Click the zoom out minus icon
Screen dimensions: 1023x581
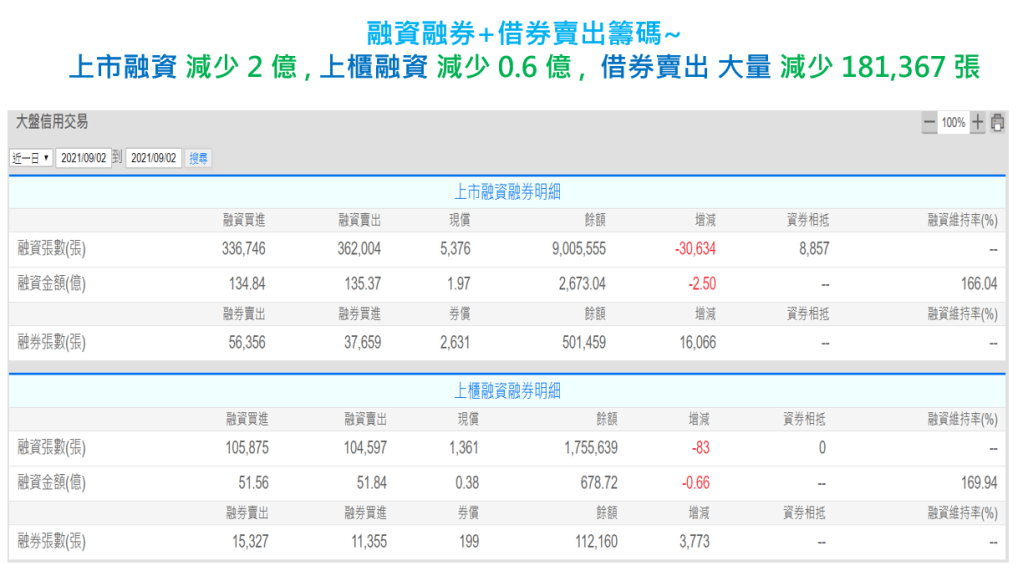coord(930,123)
